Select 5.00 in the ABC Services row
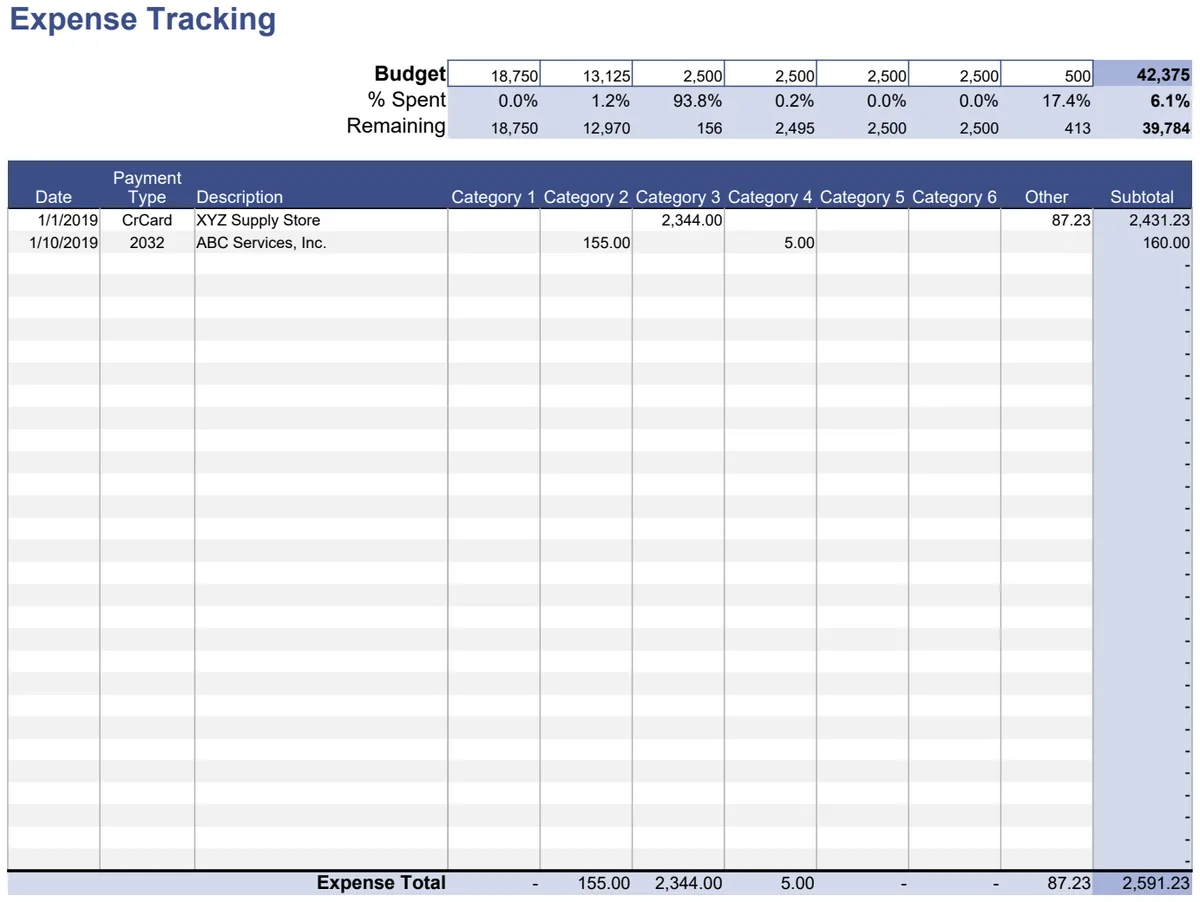The height and width of the screenshot is (902, 1200). (771, 242)
